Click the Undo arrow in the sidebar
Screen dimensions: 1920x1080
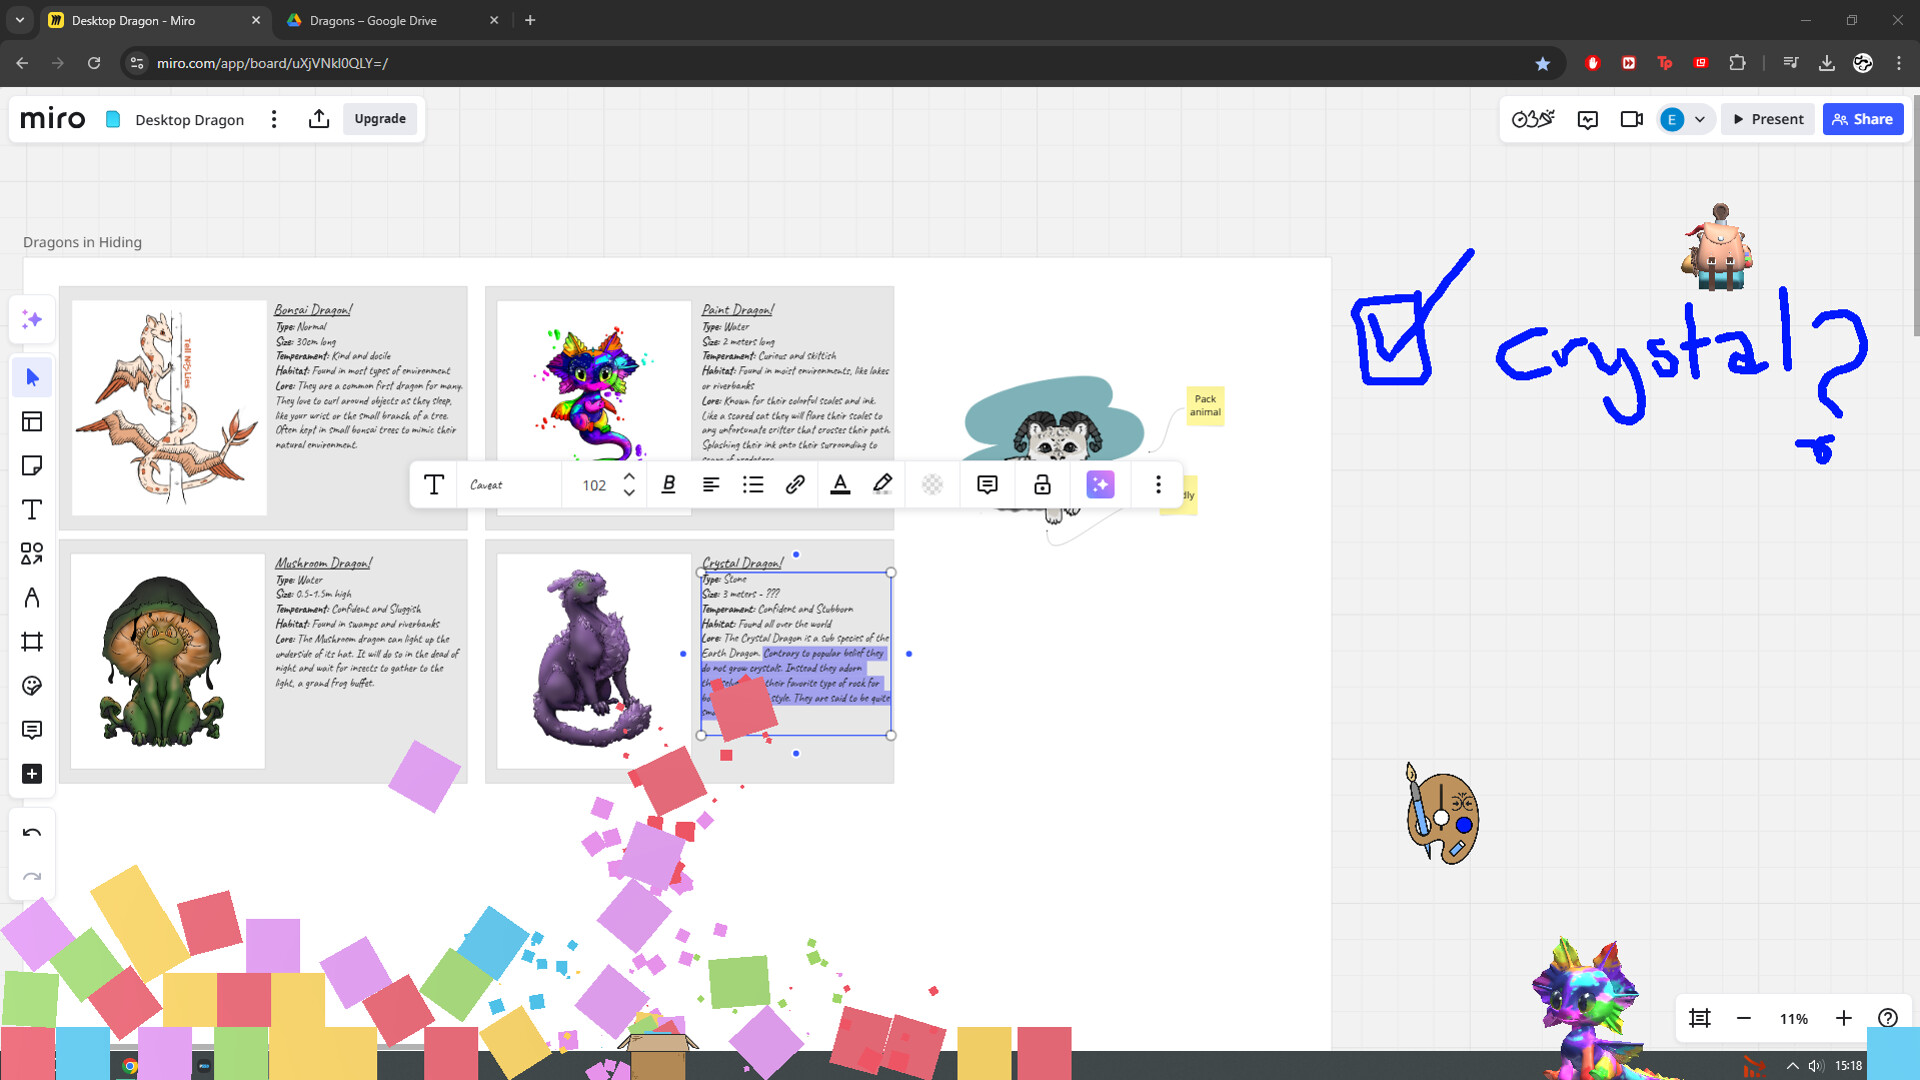tap(32, 831)
